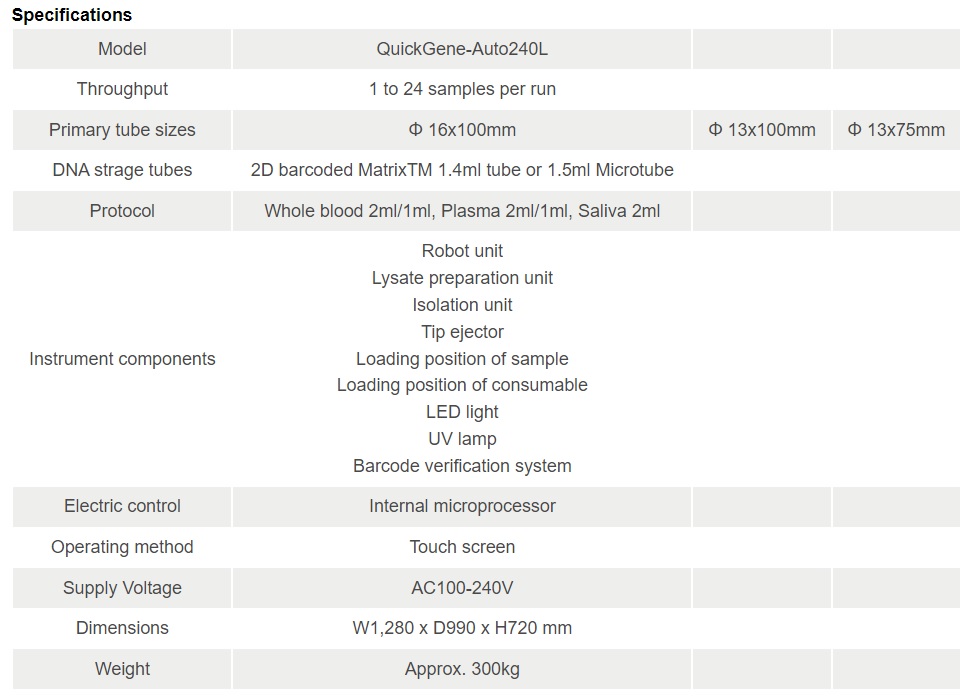Click the Primary tube sizes label
The height and width of the screenshot is (698, 969).
coord(122,130)
